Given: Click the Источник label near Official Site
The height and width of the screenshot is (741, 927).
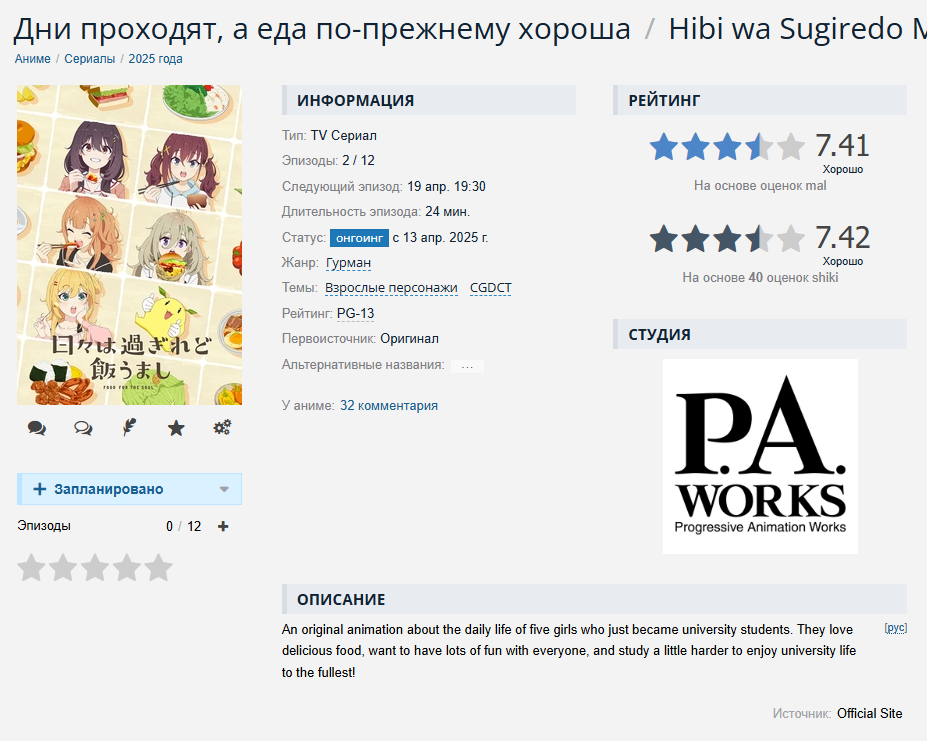Looking at the screenshot, I should click(802, 714).
